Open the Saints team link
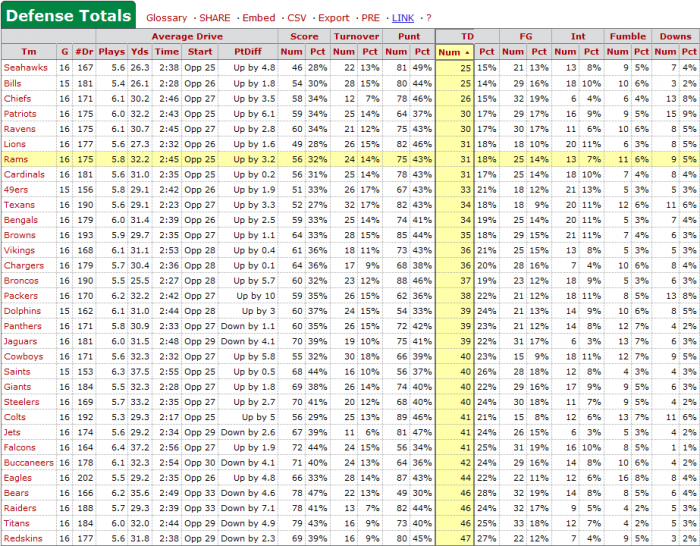The width and height of the screenshot is (700, 546). click(x=17, y=371)
